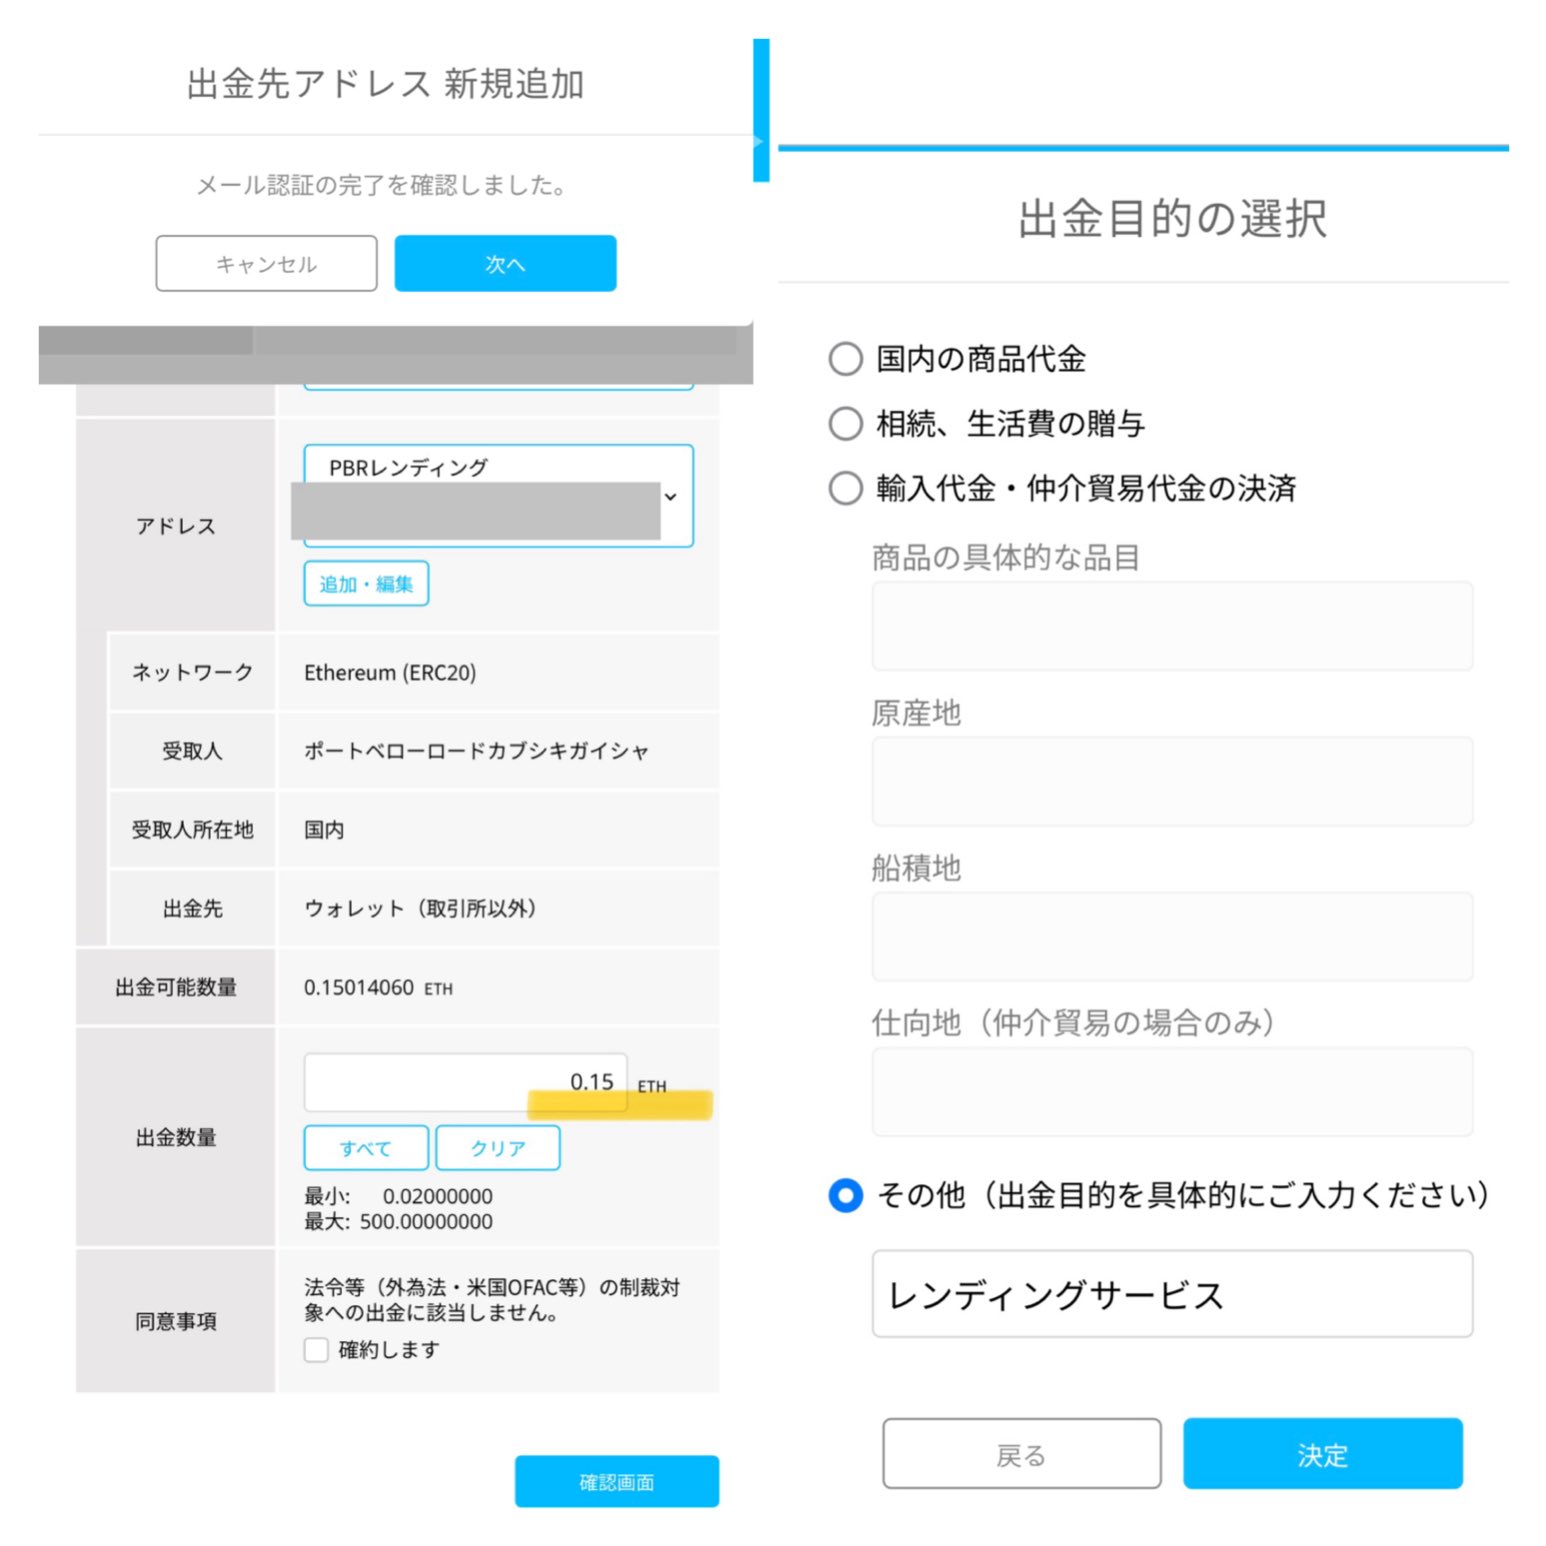Select the 国内の商品代金 radio button
1546x1546 pixels.
(x=846, y=359)
